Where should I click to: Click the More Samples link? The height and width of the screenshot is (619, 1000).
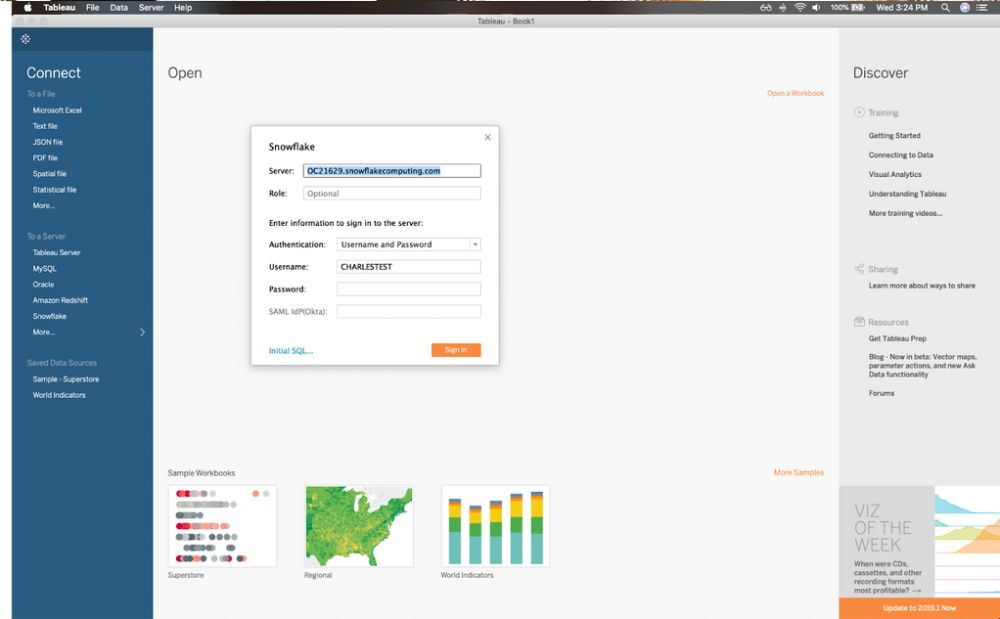point(798,472)
